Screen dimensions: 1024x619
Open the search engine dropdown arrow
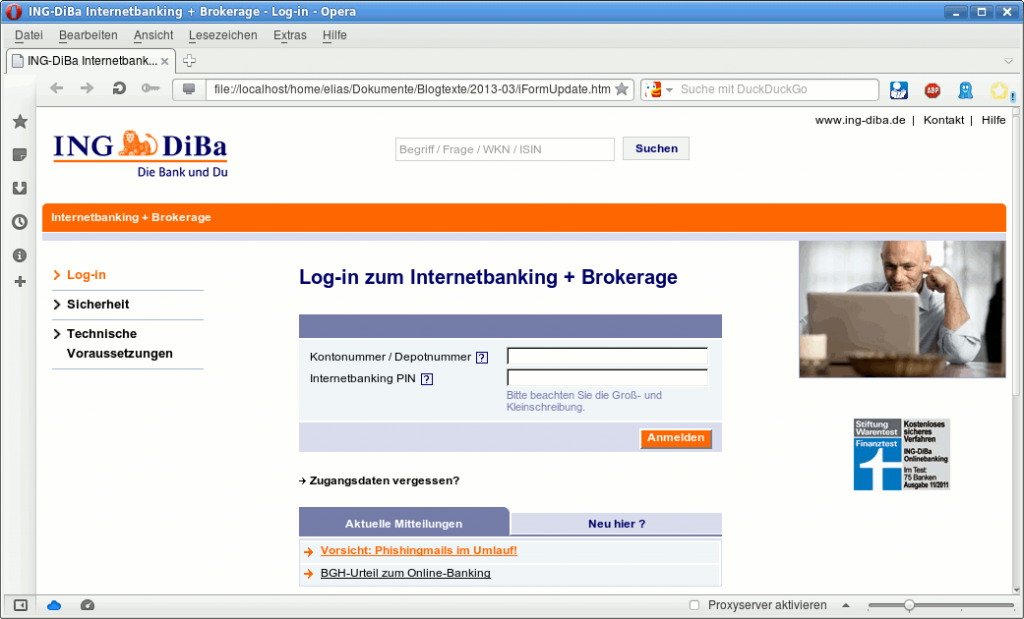(669, 90)
